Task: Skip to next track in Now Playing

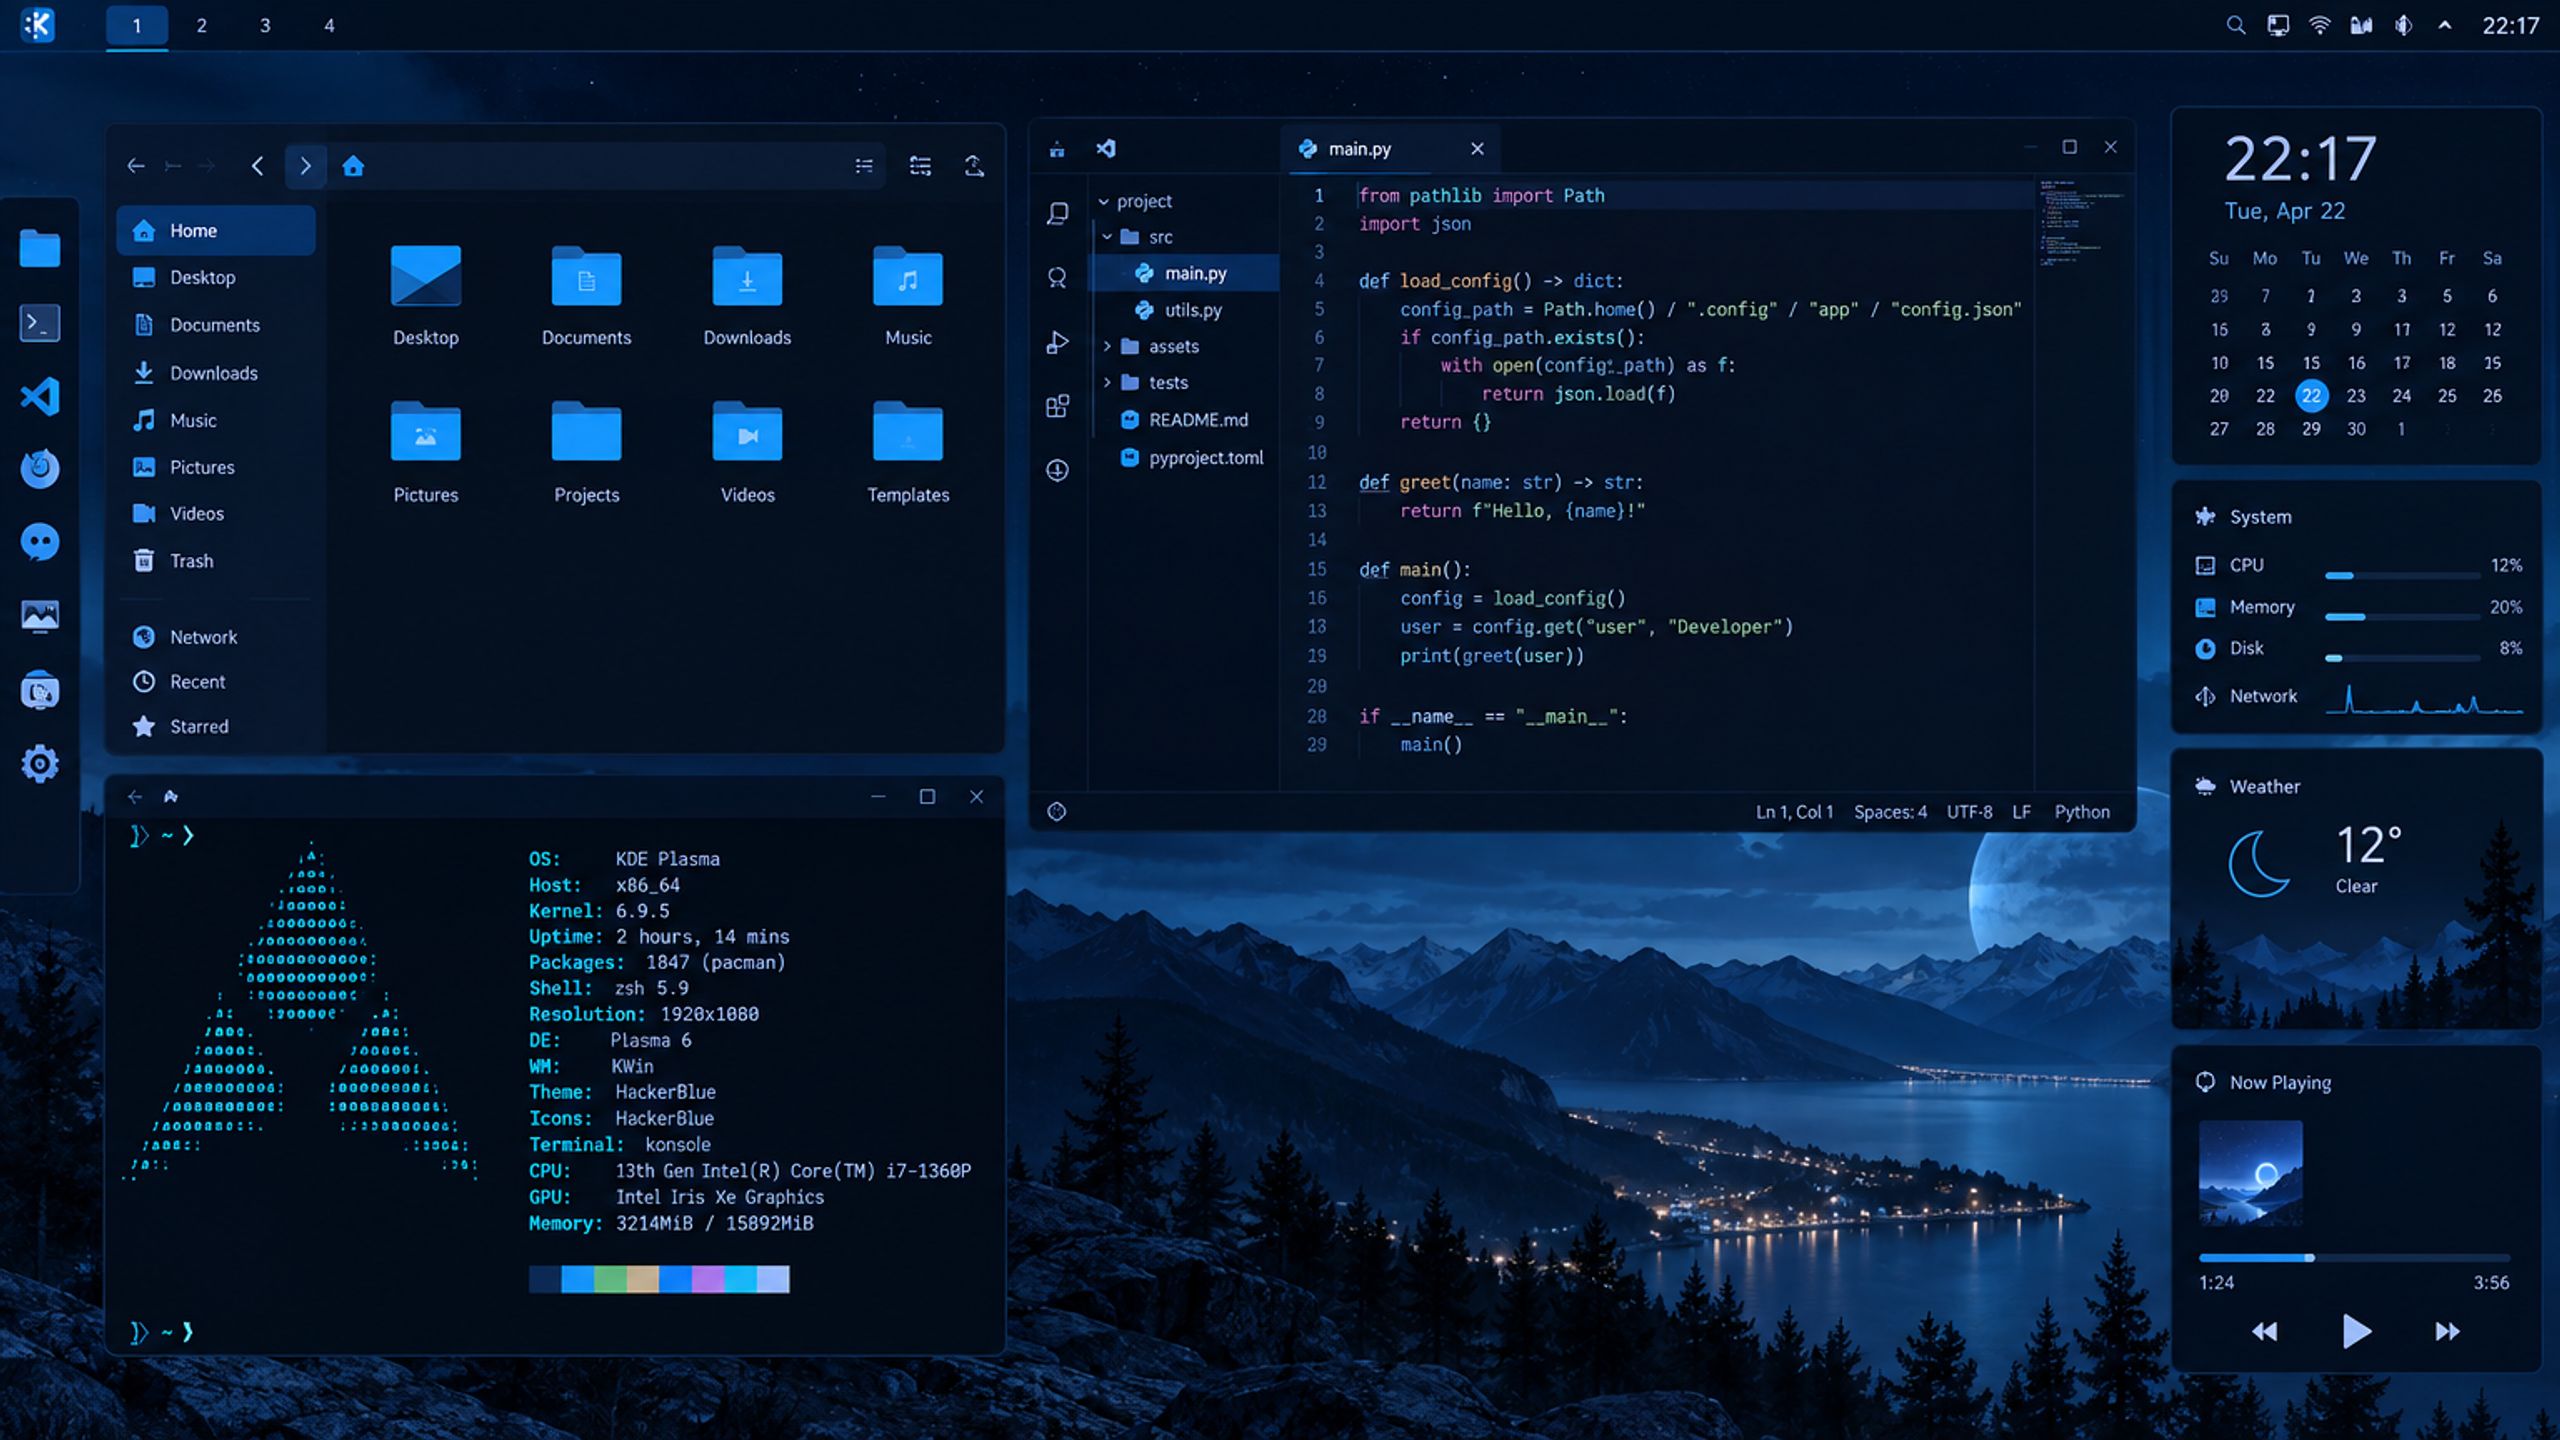Action: tap(2447, 1331)
